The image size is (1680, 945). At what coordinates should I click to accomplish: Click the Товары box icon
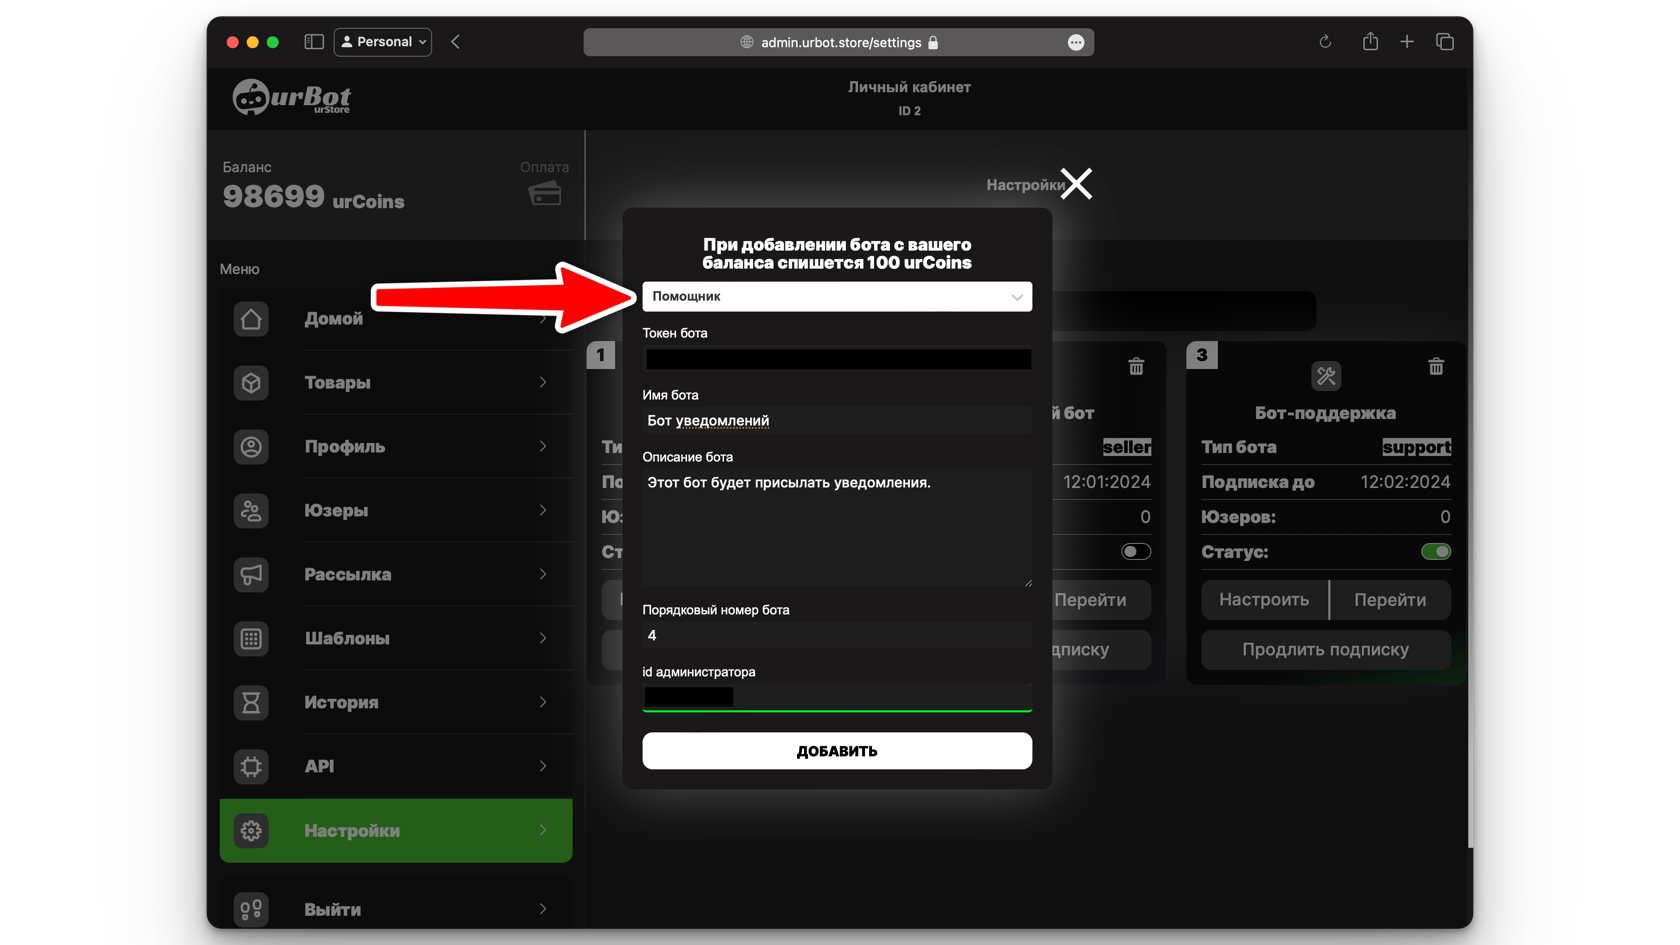(x=251, y=382)
